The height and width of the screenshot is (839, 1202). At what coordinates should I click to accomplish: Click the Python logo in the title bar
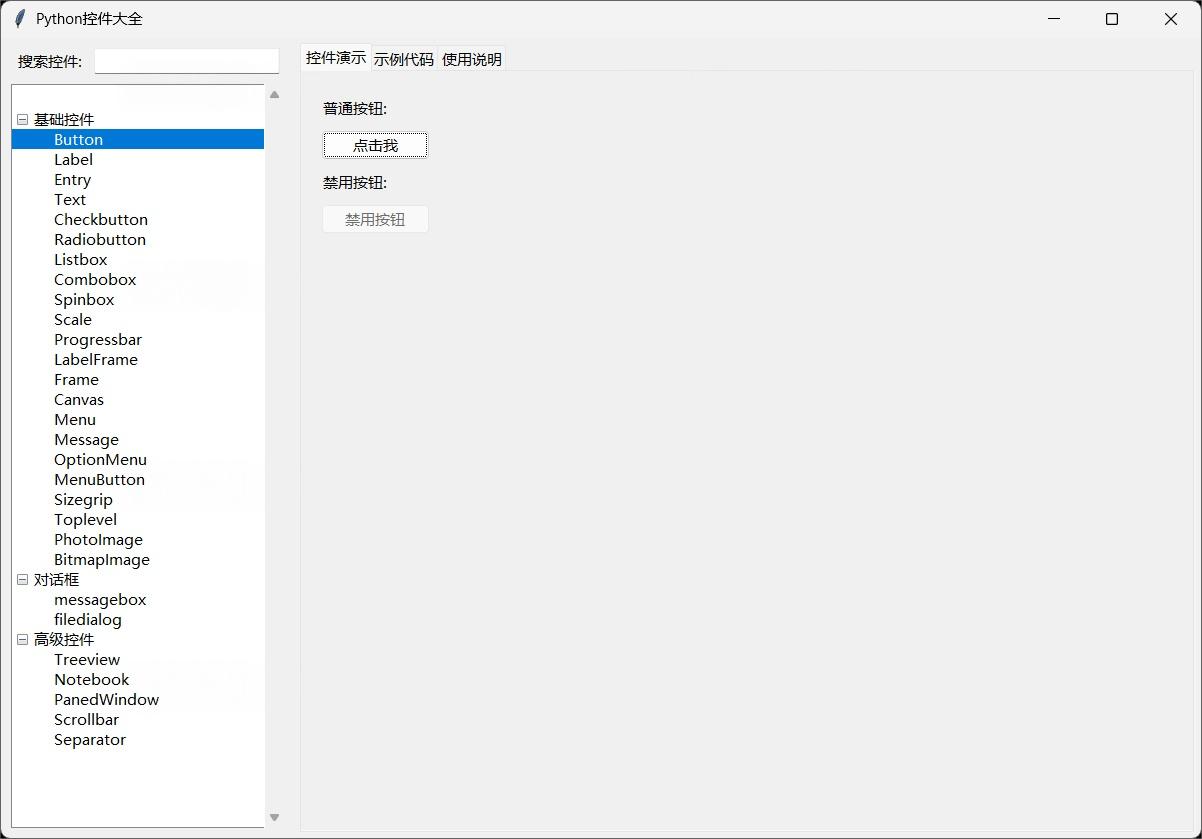(x=18, y=18)
